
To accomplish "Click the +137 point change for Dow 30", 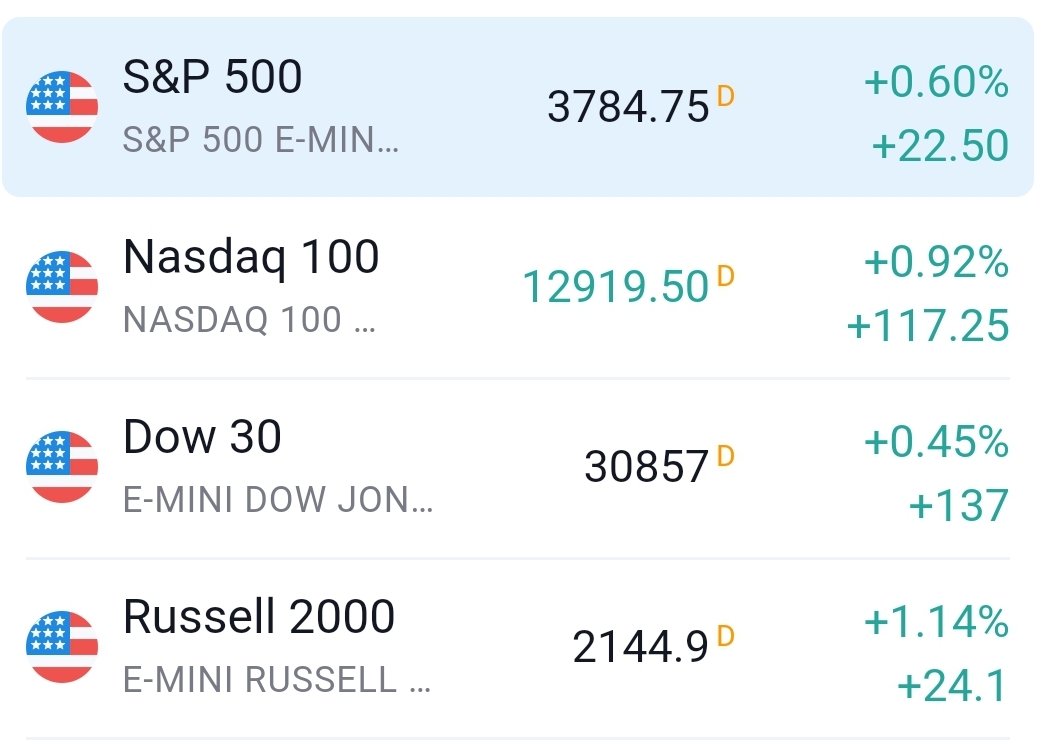I will [958, 507].
